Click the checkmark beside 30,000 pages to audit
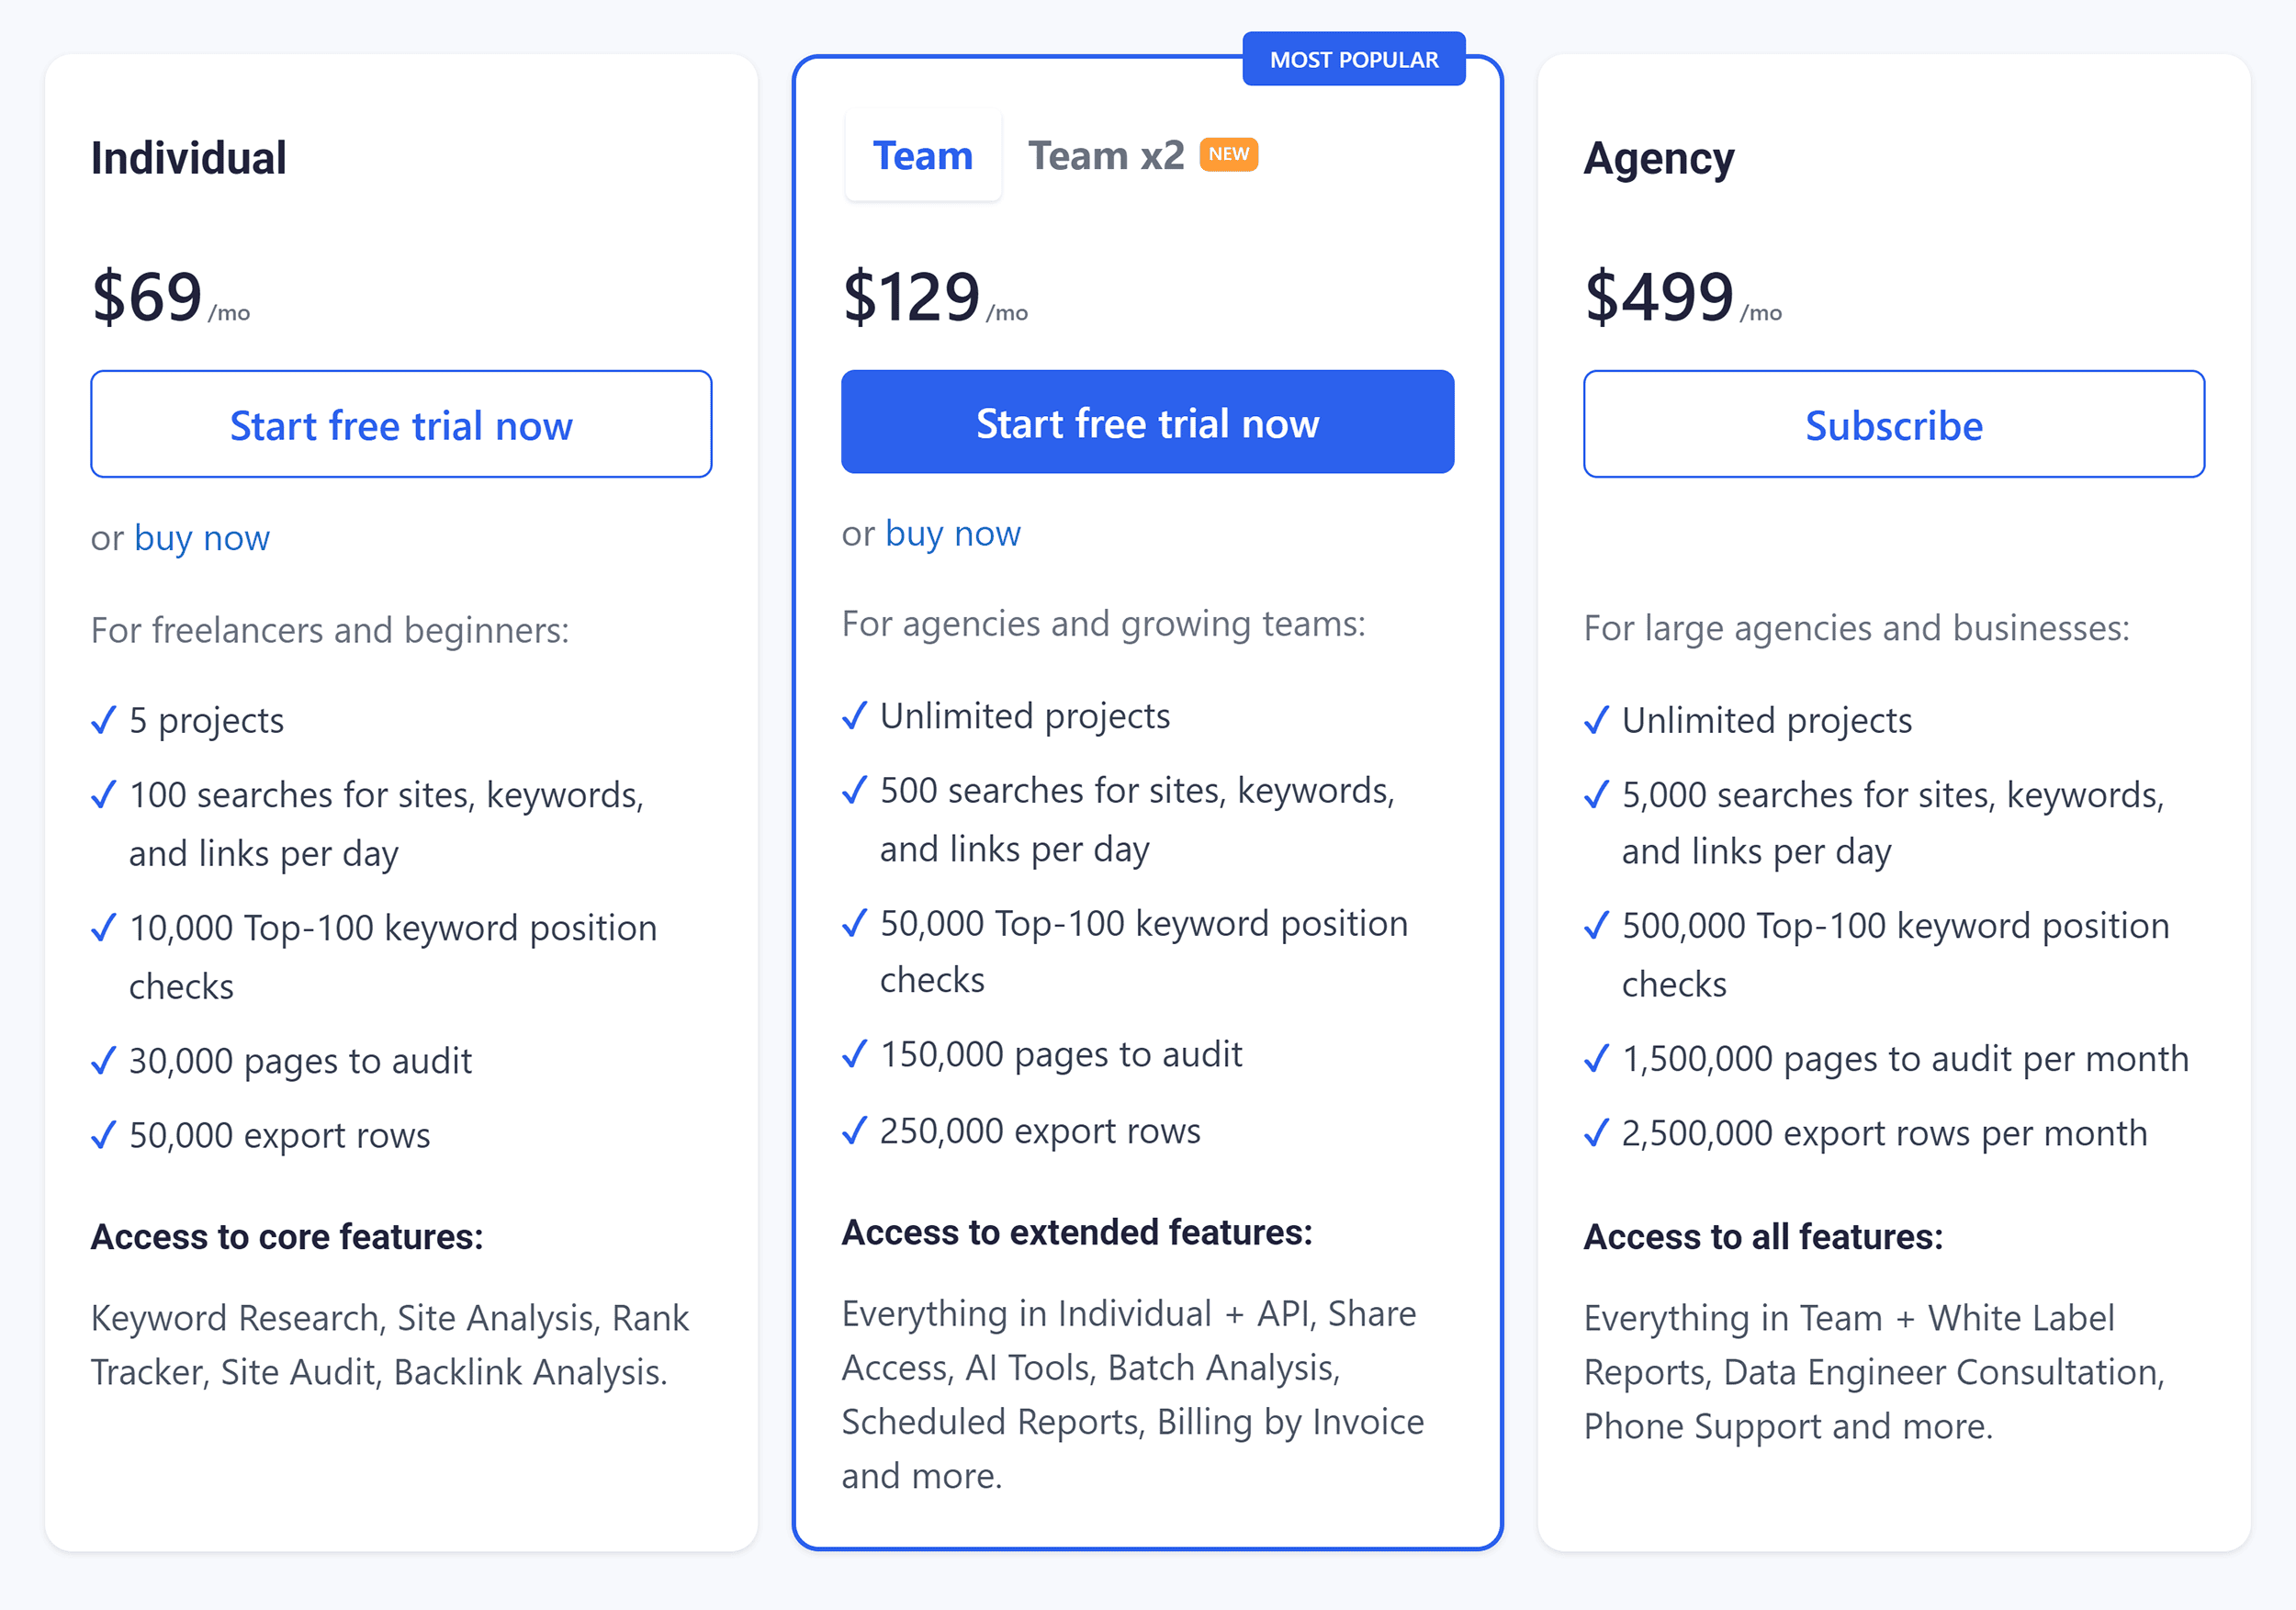Viewport: 2296px width, 1610px height. [103, 1061]
